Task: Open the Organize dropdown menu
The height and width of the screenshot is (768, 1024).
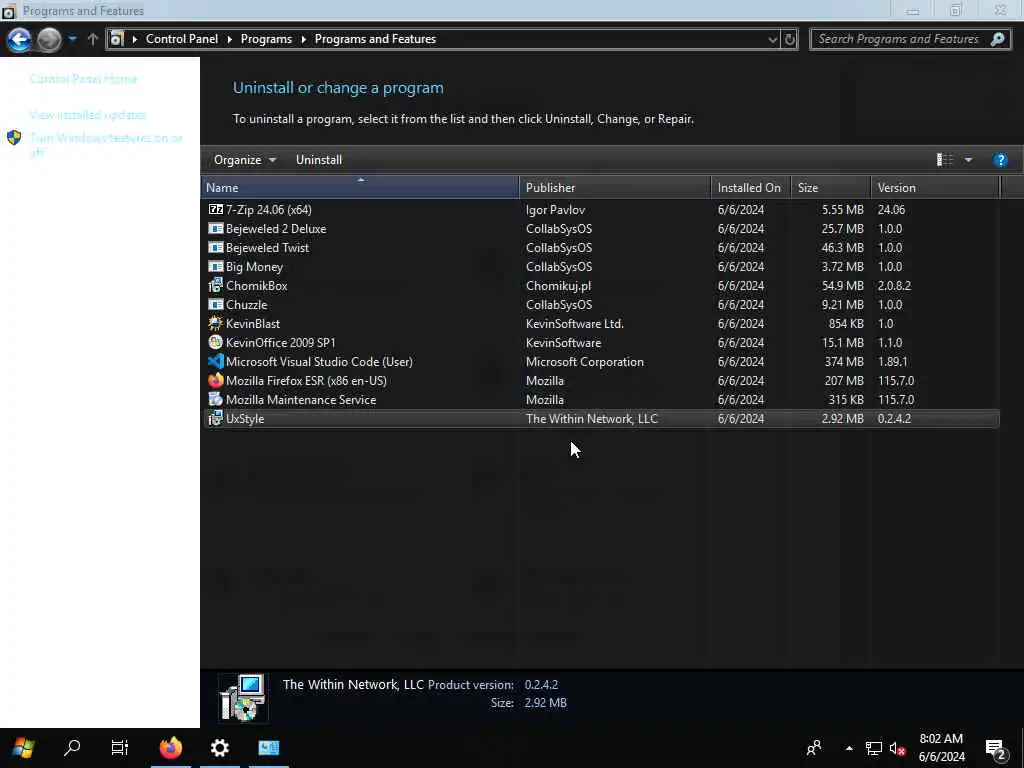Action: click(x=245, y=160)
